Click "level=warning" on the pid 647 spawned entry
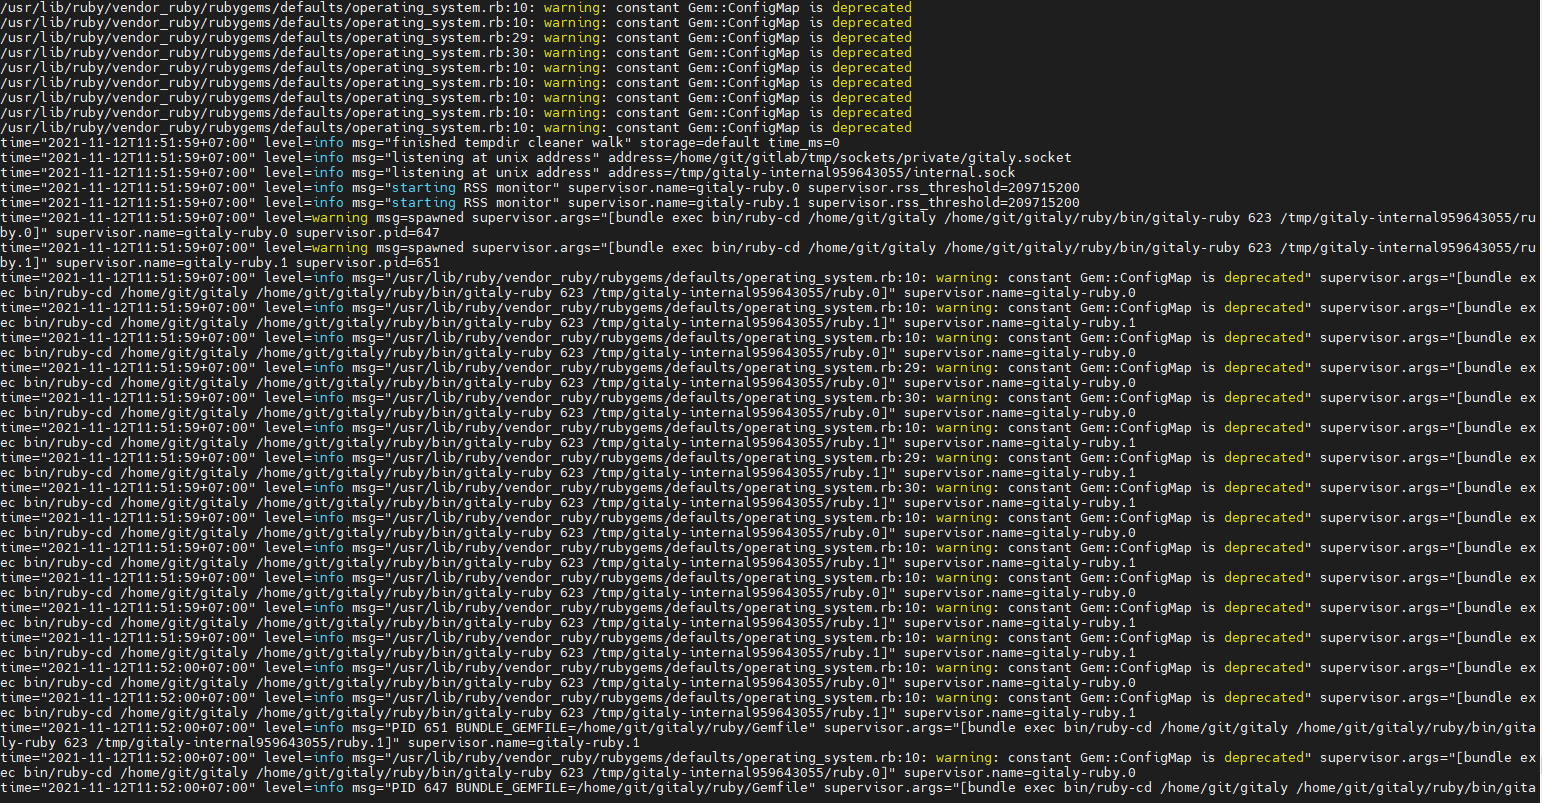This screenshot has height=803, width=1542. pyautogui.click(x=316, y=218)
